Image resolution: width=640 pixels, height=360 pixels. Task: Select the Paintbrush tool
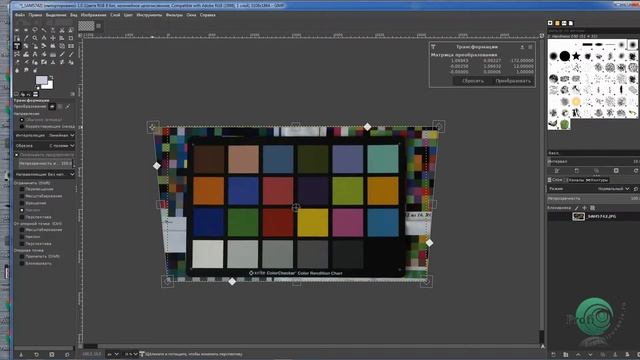tap(71, 54)
